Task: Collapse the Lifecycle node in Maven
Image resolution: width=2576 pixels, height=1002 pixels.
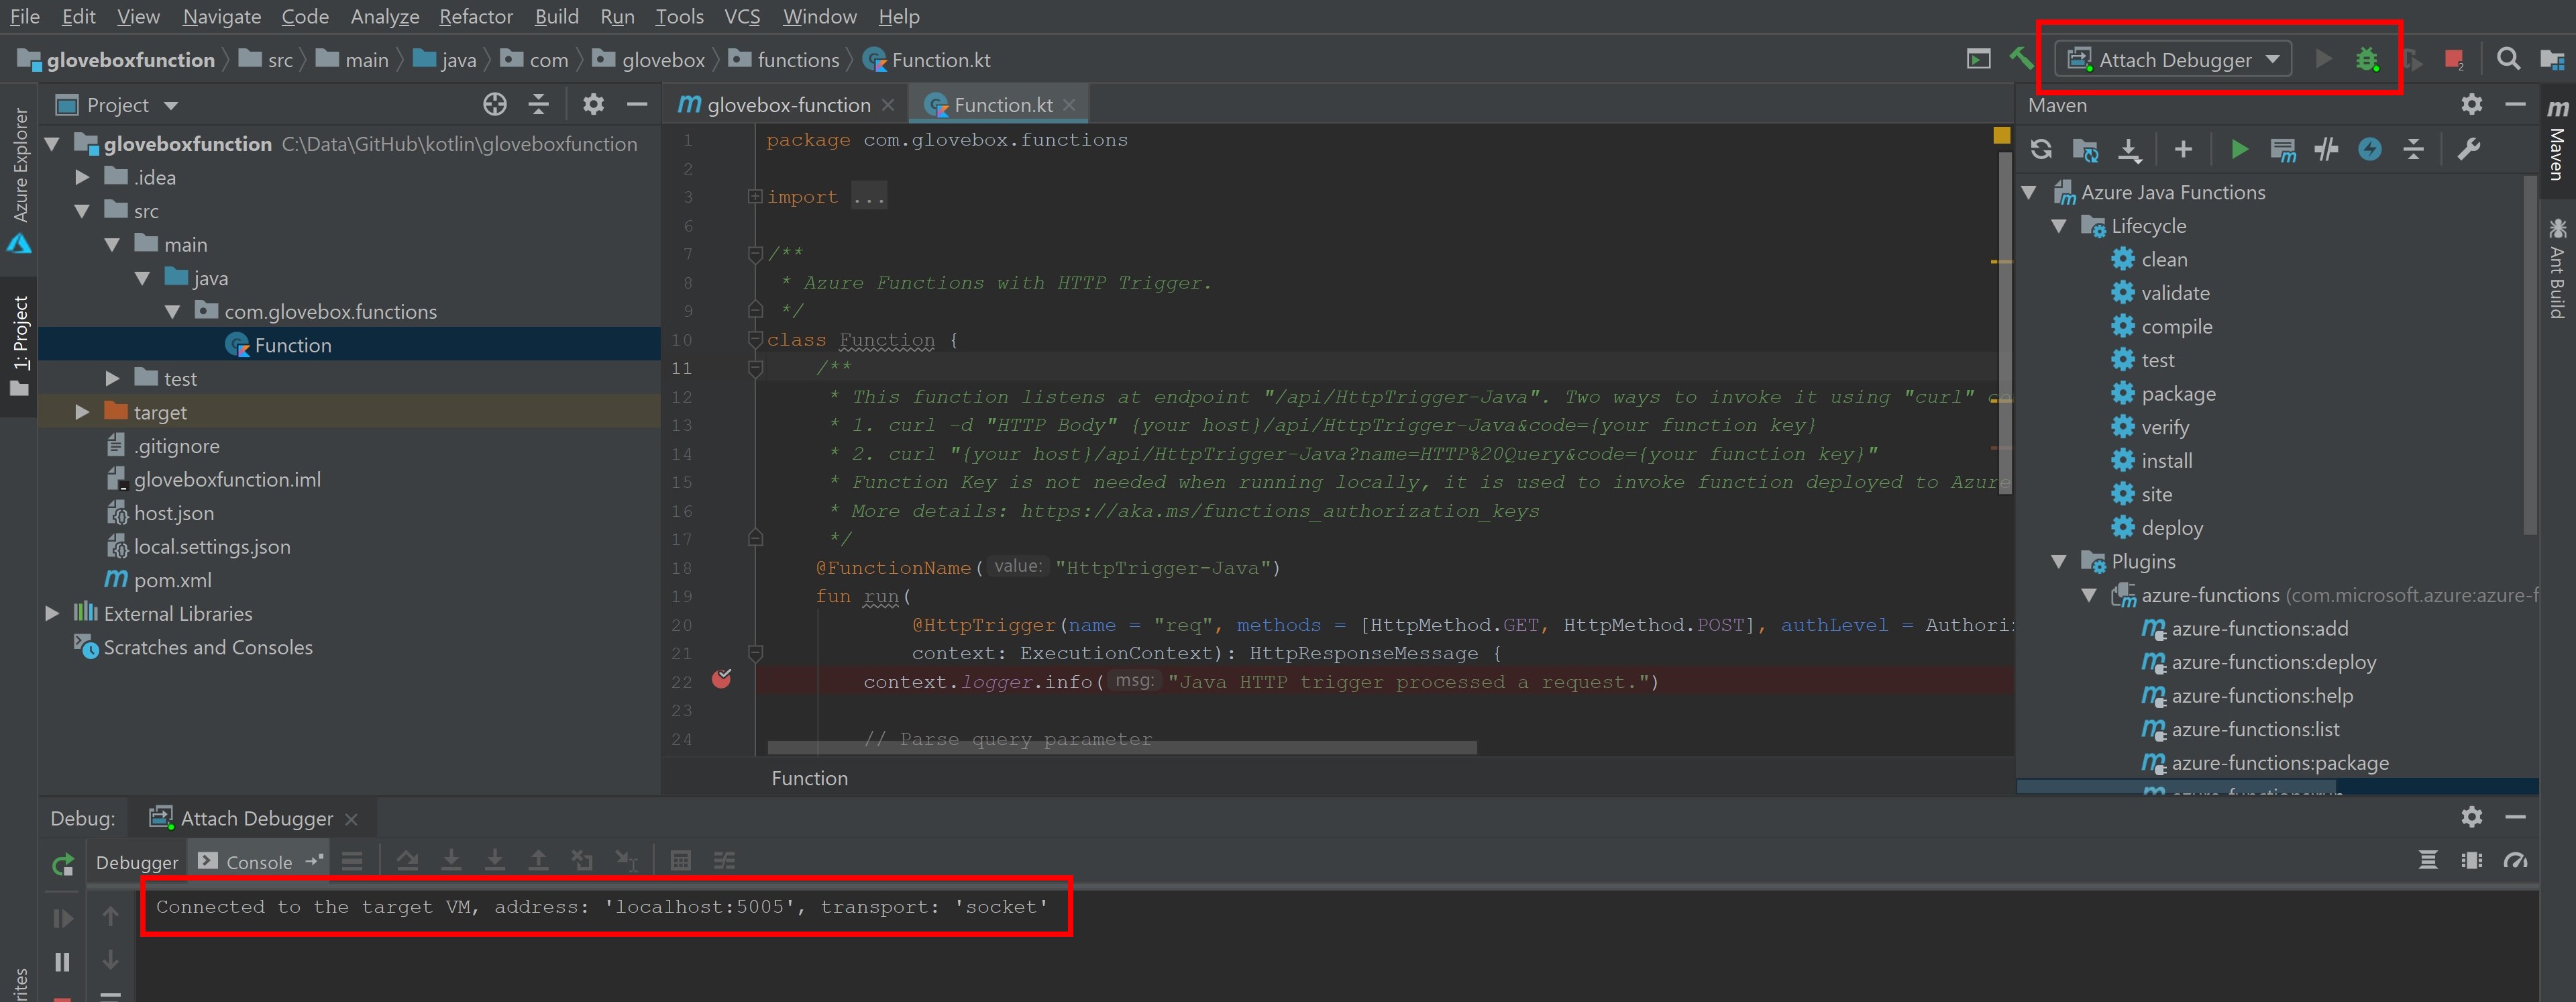Action: pos(2058,226)
